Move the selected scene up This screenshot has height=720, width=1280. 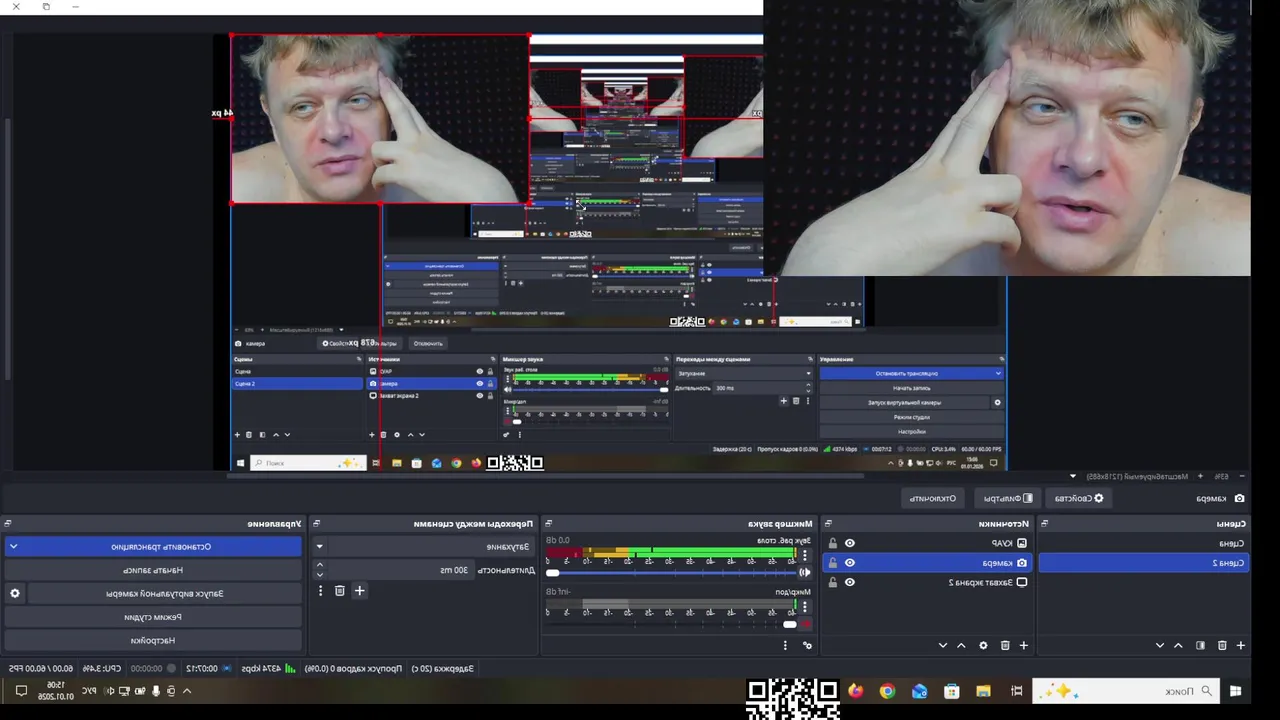(1179, 646)
